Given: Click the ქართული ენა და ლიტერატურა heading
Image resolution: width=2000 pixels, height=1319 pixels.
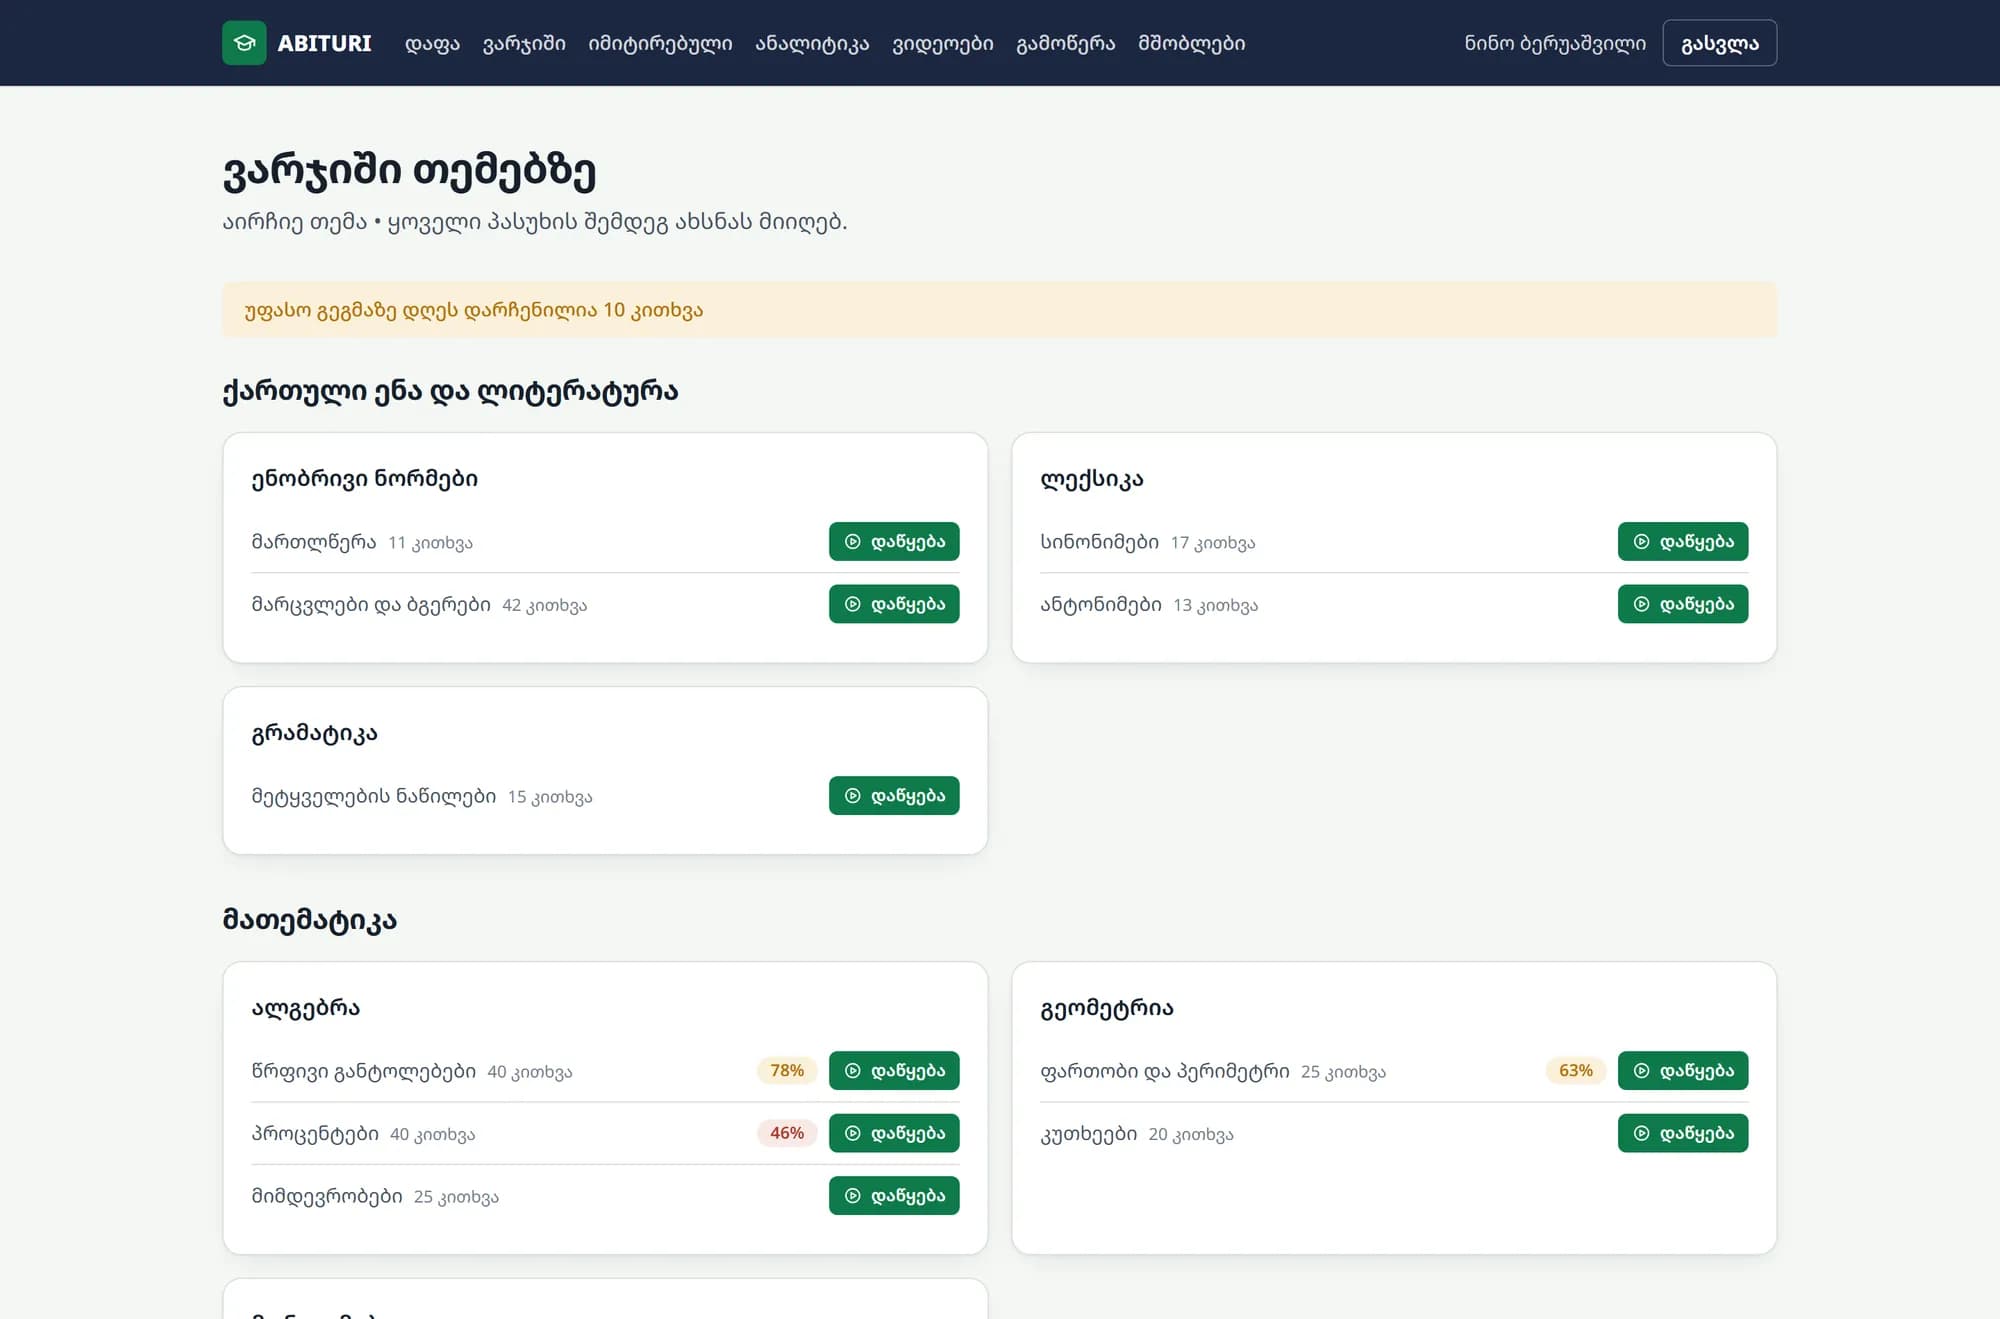Looking at the screenshot, I should tap(450, 391).
